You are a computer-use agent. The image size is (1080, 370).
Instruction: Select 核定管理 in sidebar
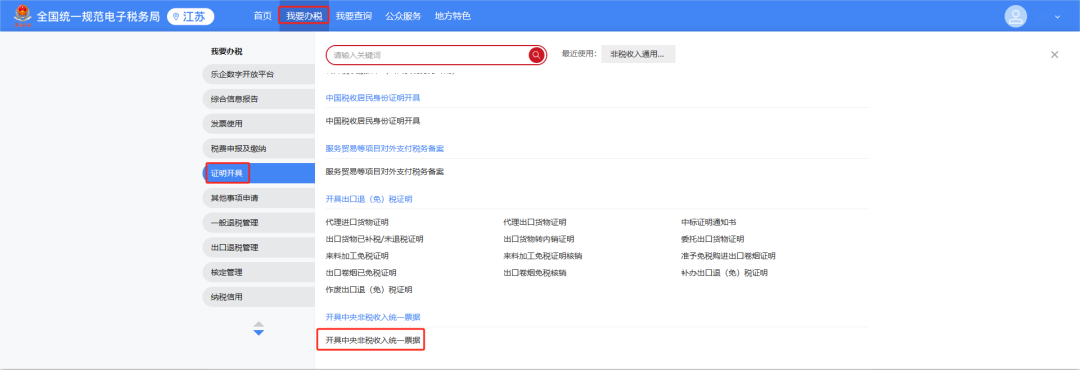[x=259, y=273]
